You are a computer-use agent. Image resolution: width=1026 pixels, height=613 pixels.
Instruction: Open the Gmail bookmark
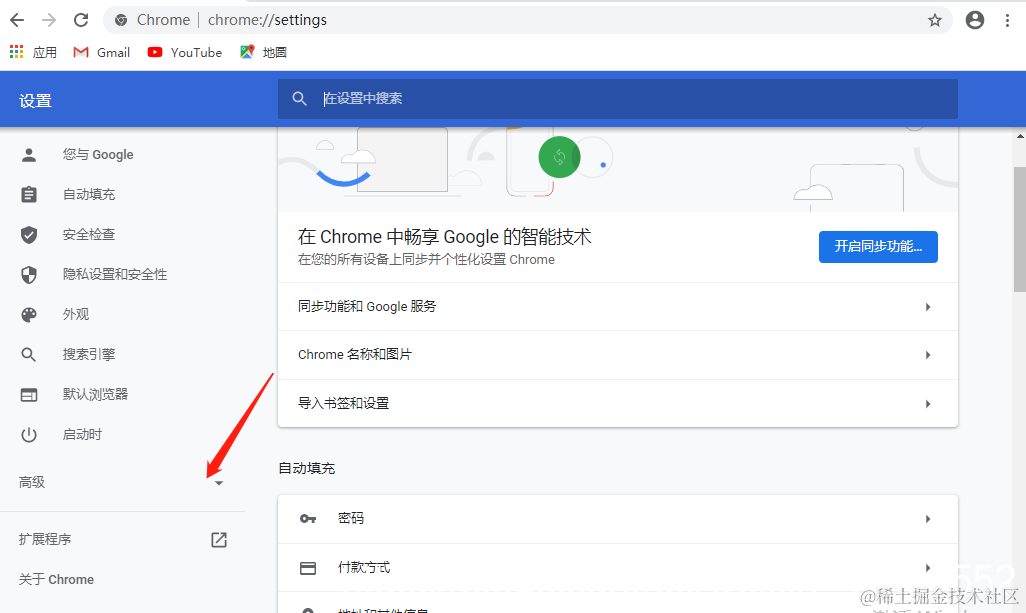point(101,52)
